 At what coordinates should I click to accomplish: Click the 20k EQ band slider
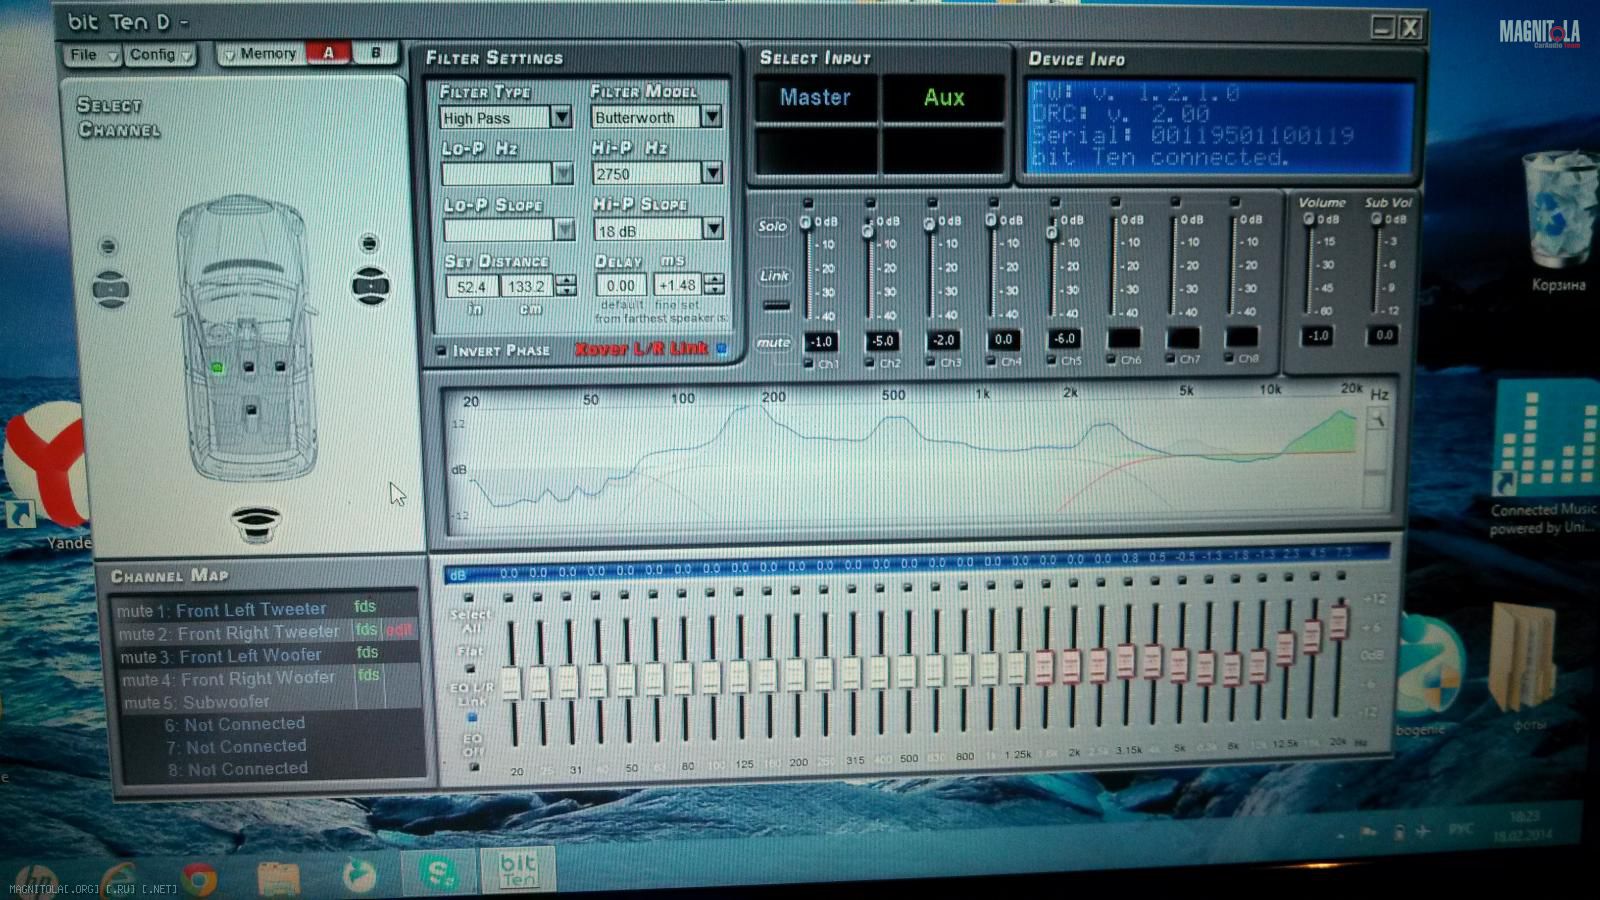[x=1339, y=622]
